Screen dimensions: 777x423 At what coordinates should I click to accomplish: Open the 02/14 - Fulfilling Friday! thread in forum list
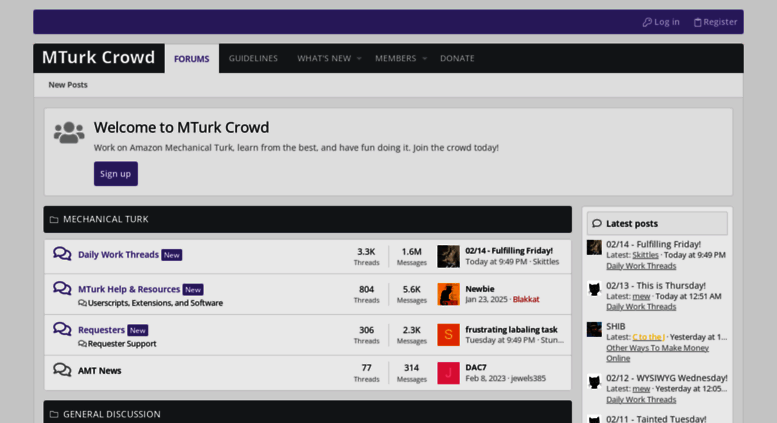[x=509, y=251]
